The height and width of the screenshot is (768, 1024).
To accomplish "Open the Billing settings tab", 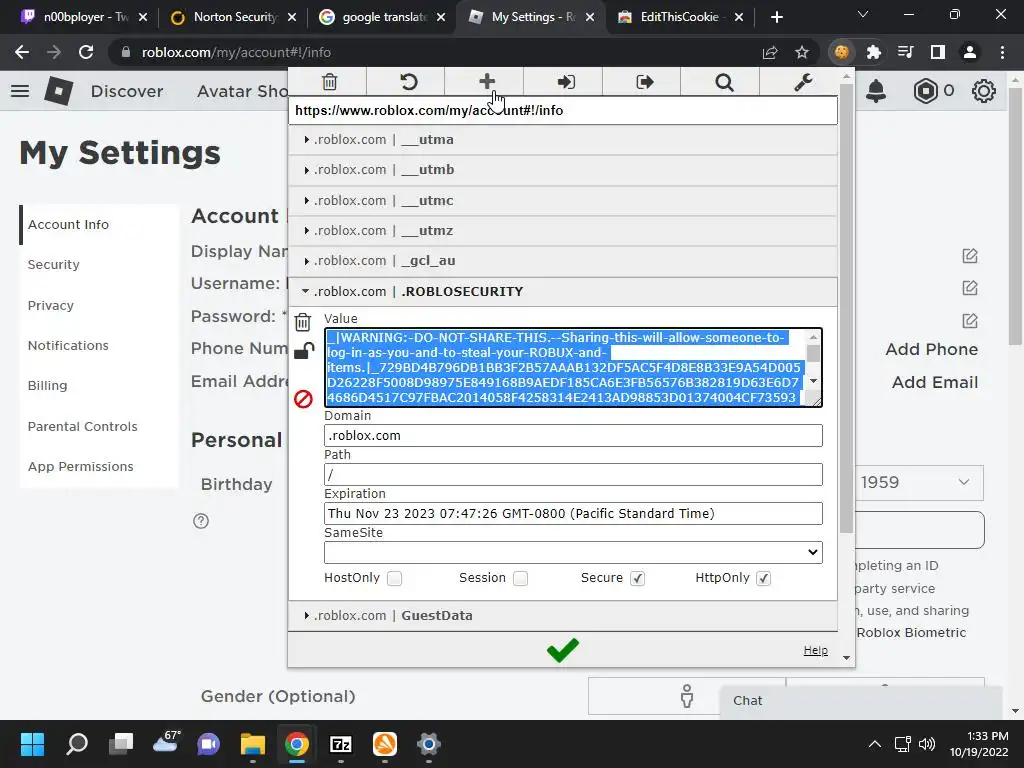I will [x=47, y=385].
